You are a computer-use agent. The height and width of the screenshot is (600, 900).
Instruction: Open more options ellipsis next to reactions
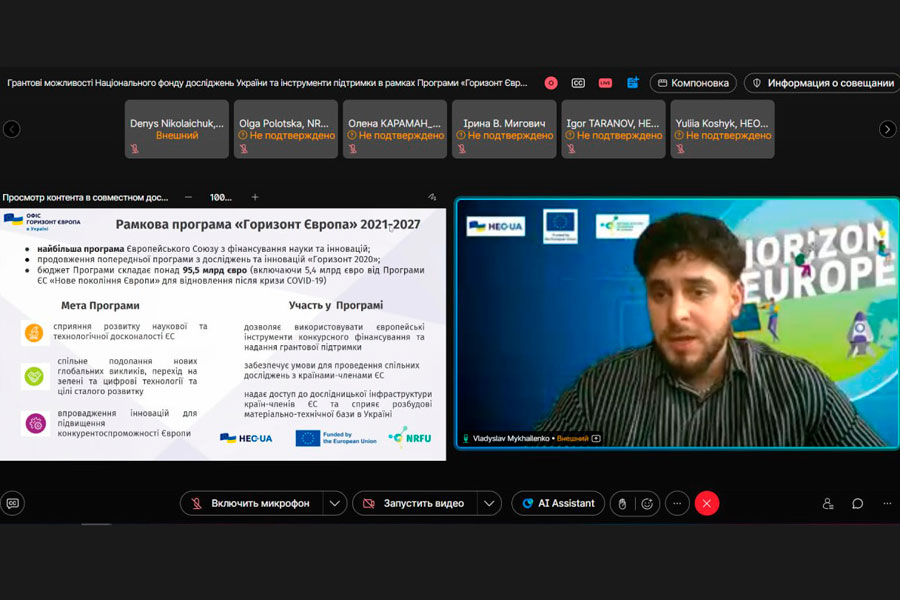point(677,503)
